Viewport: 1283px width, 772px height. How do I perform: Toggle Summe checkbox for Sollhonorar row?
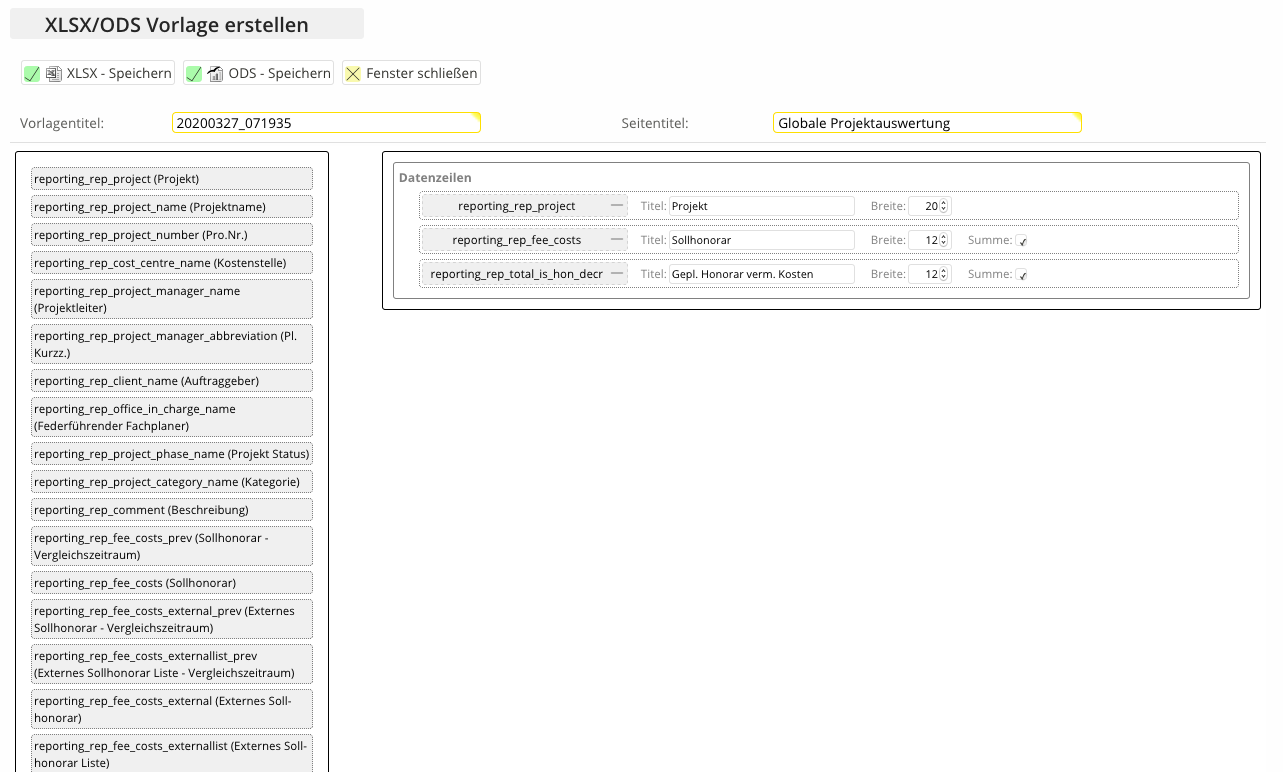pyautogui.click(x=1022, y=241)
